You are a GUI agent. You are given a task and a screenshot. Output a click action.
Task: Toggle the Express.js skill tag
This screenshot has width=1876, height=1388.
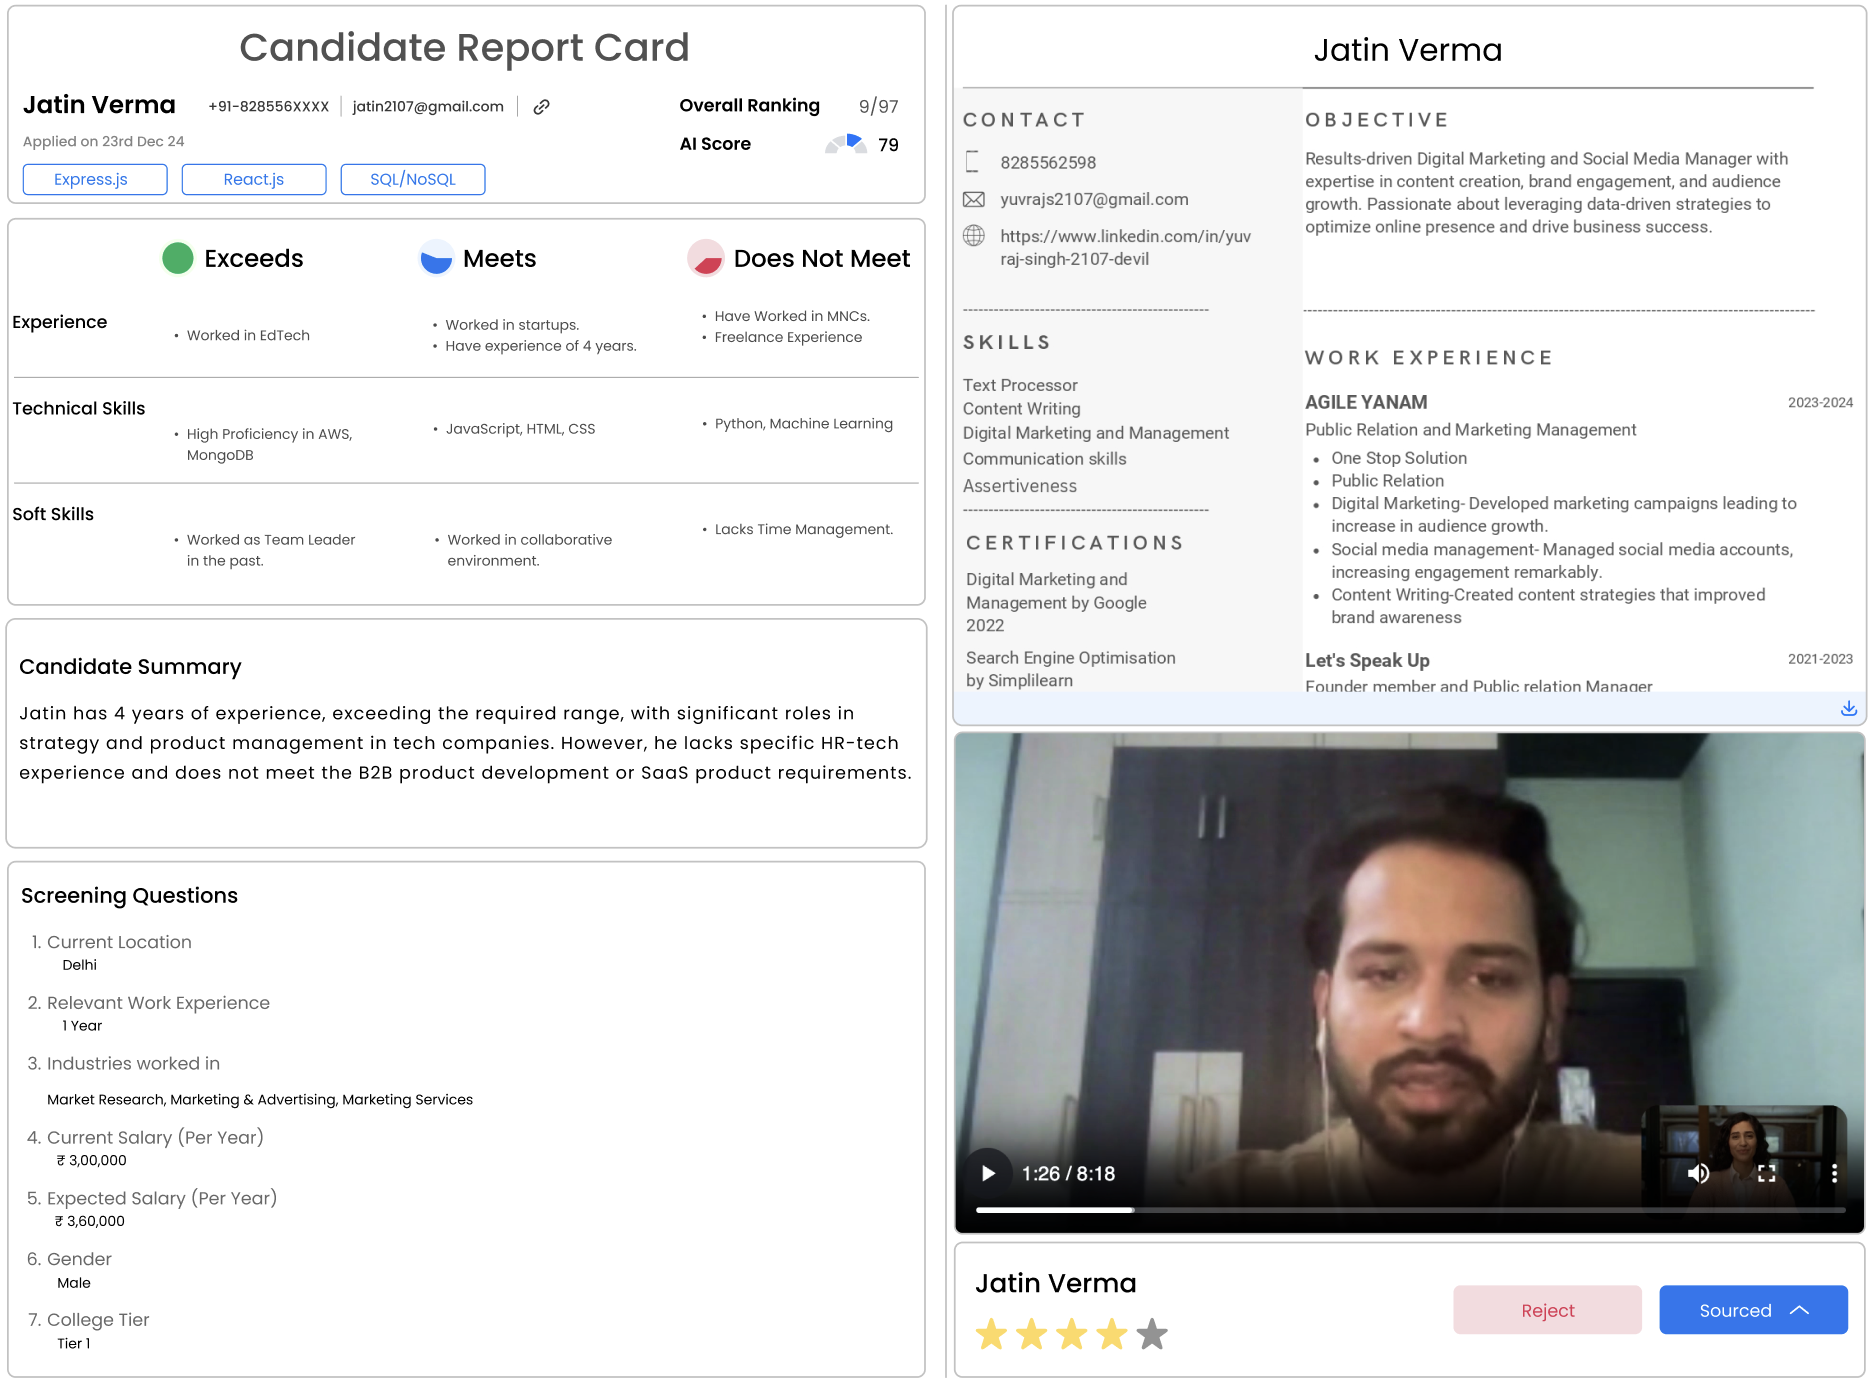pyautogui.click(x=94, y=179)
